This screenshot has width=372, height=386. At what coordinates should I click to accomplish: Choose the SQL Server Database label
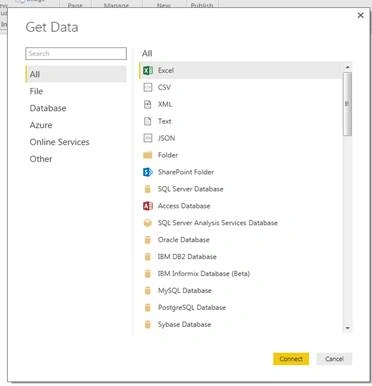click(x=191, y=189)
